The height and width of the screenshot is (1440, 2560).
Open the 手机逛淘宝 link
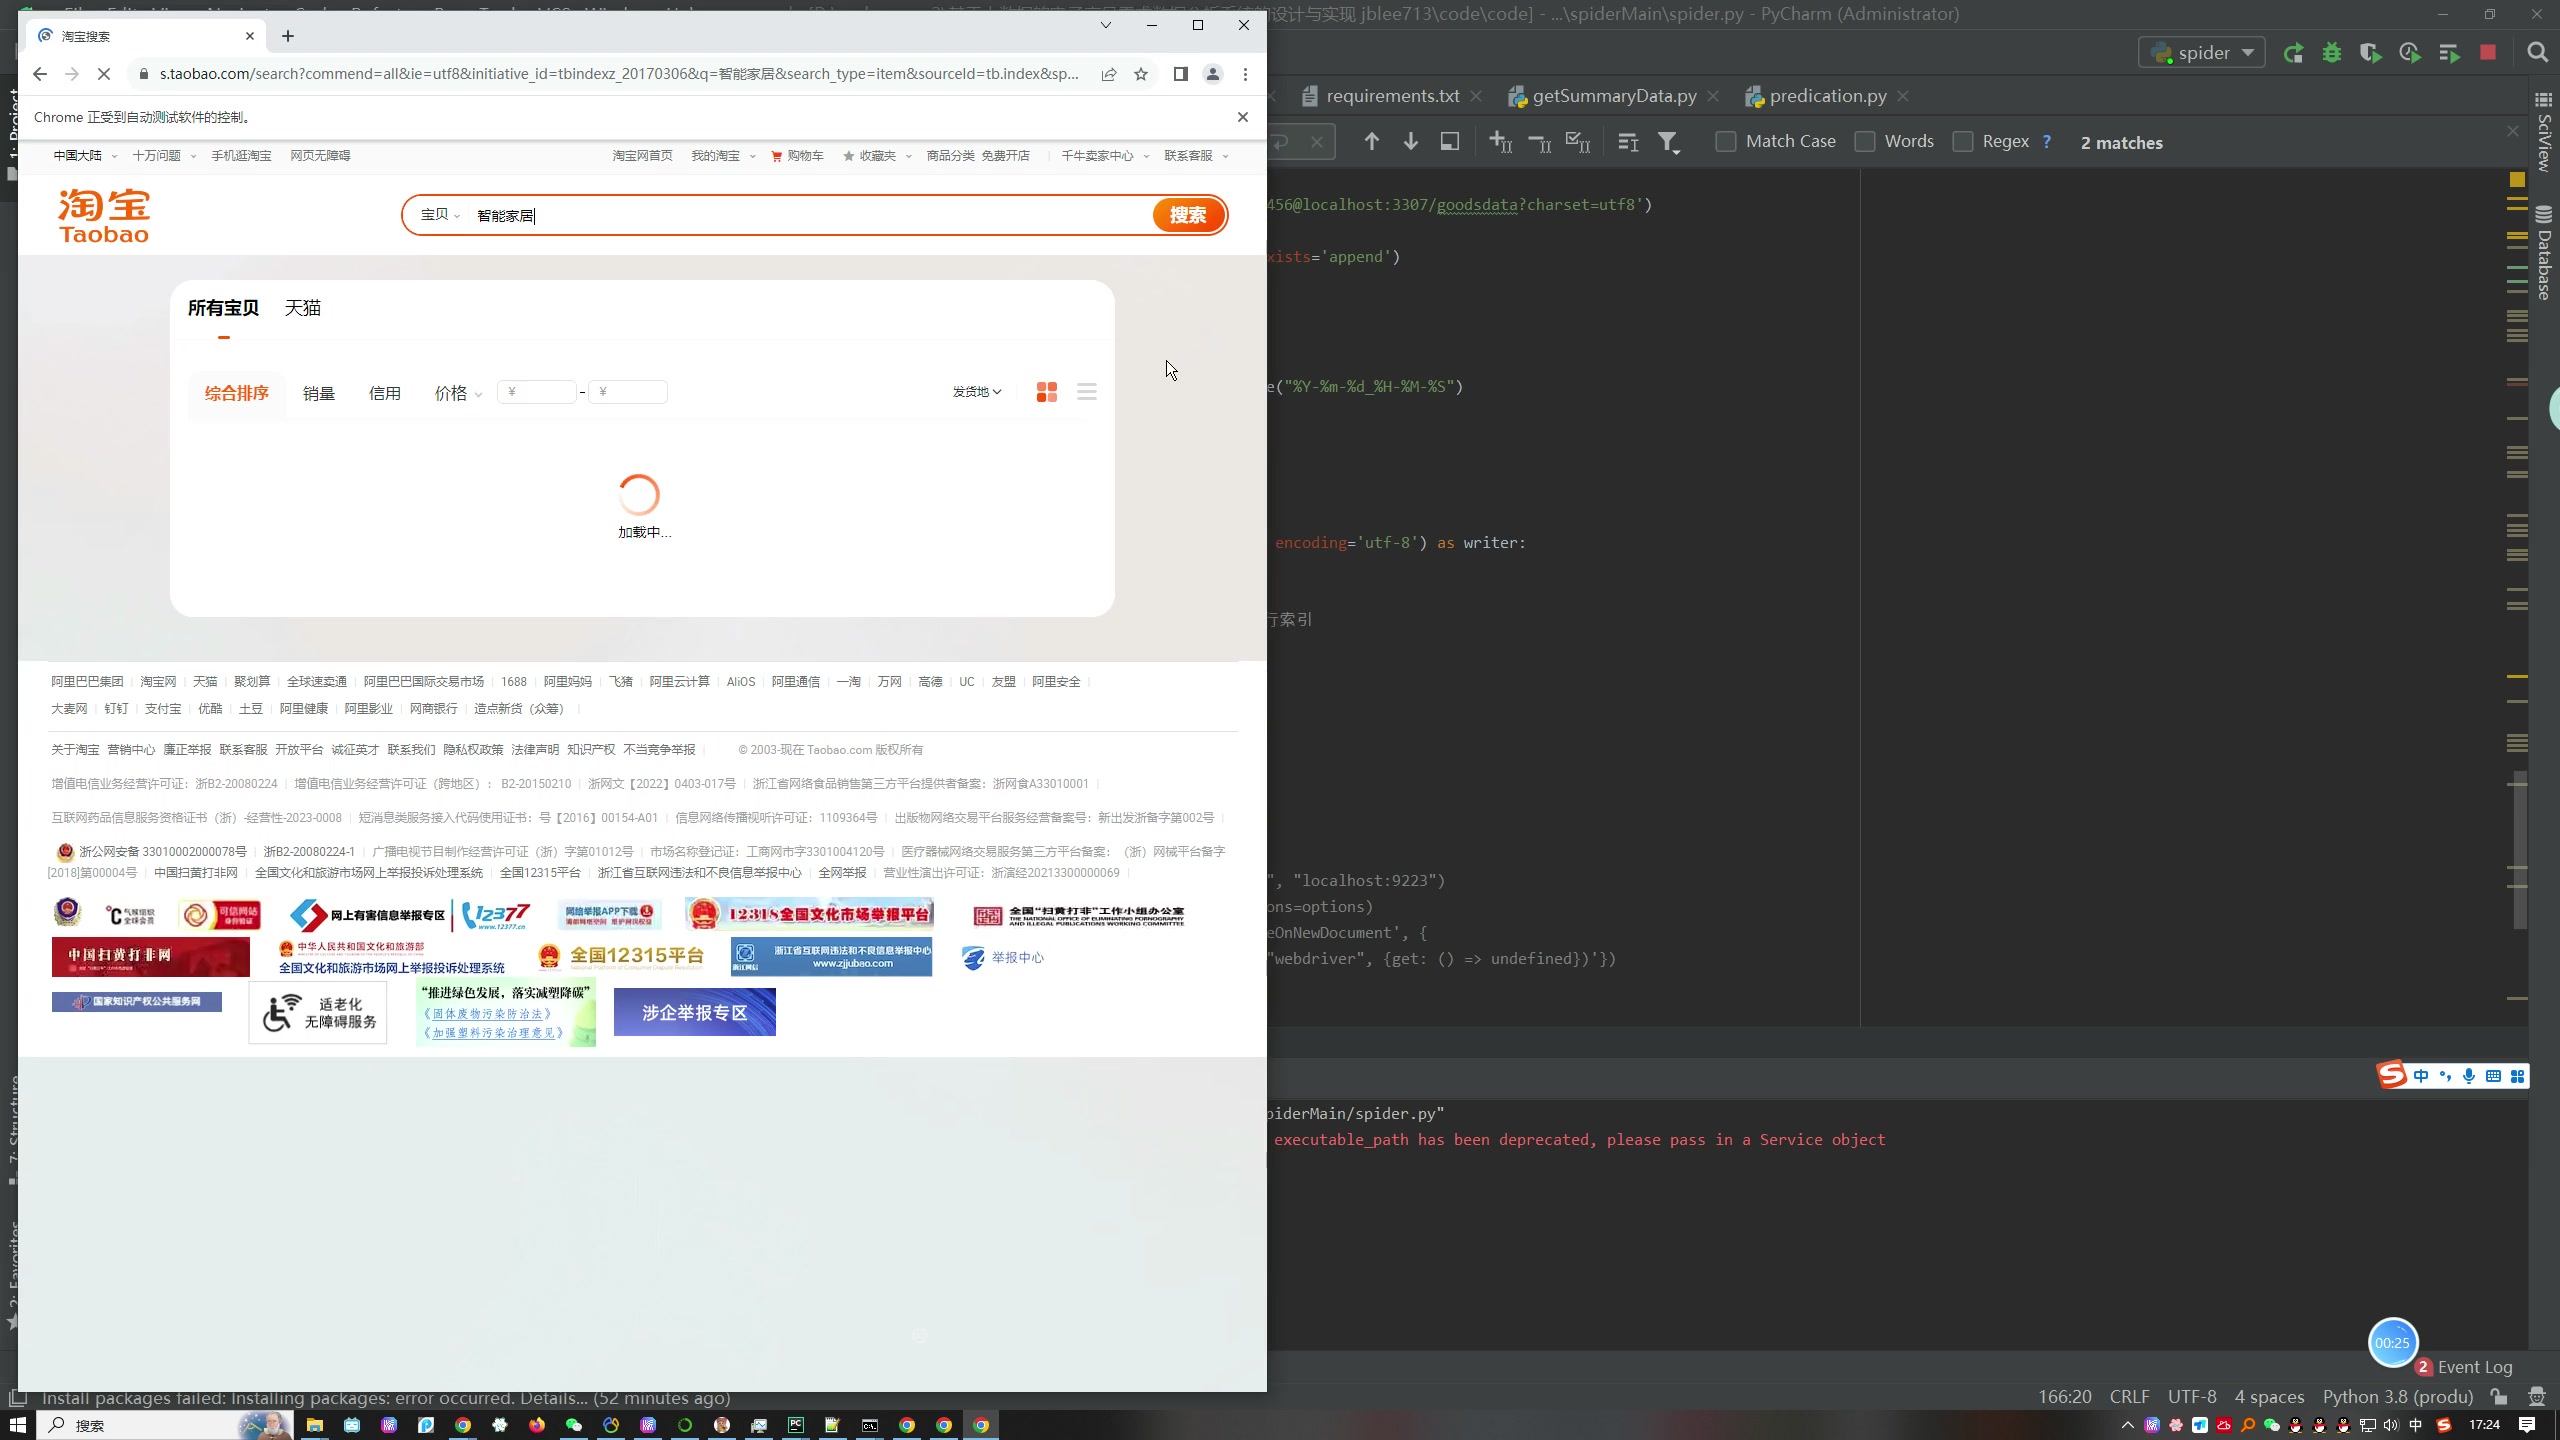[x=241, y=156]
